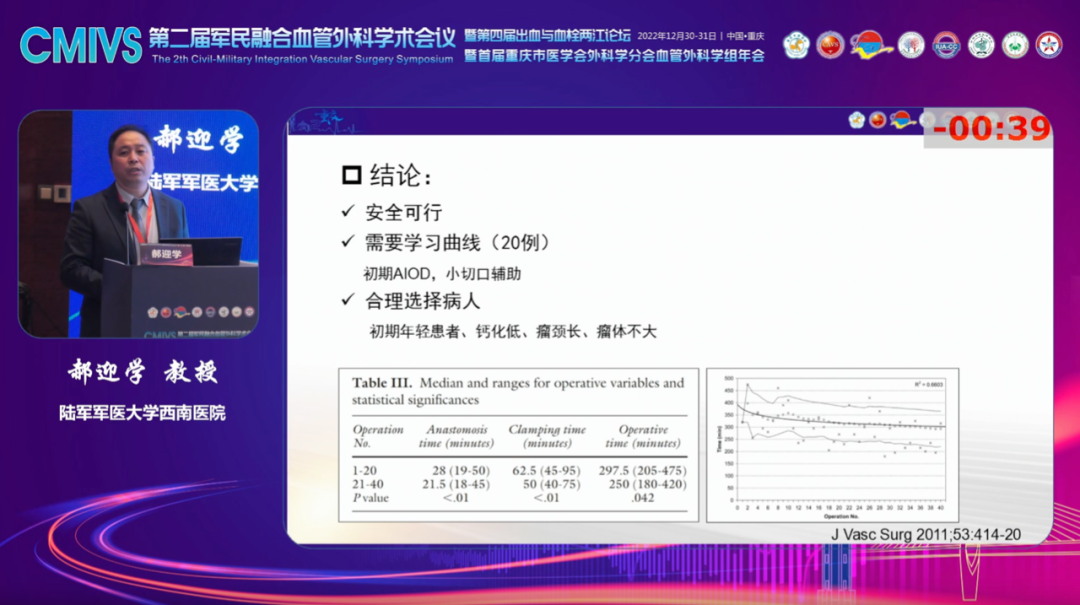
Task: Click the Operative time column header
Action: point(643,436)
